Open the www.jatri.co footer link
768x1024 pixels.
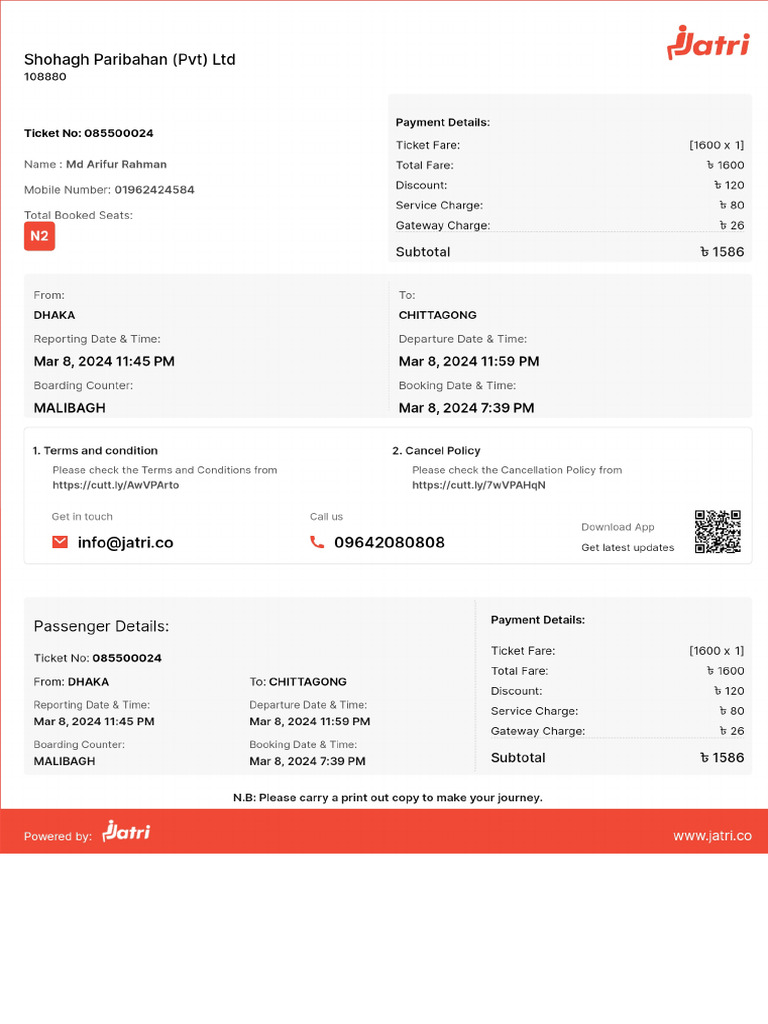[712, 836]
